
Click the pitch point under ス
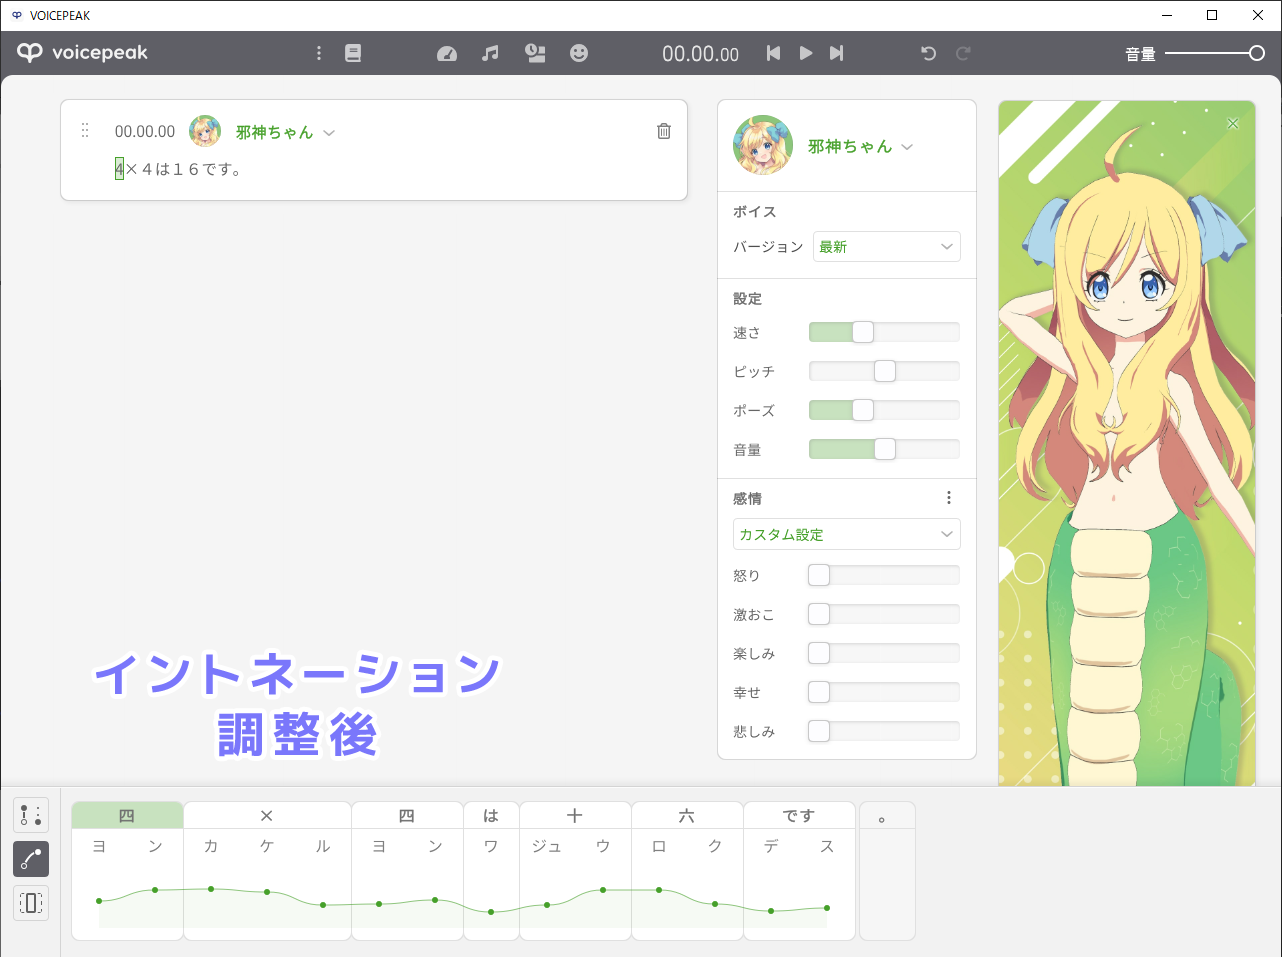point(827,908)
